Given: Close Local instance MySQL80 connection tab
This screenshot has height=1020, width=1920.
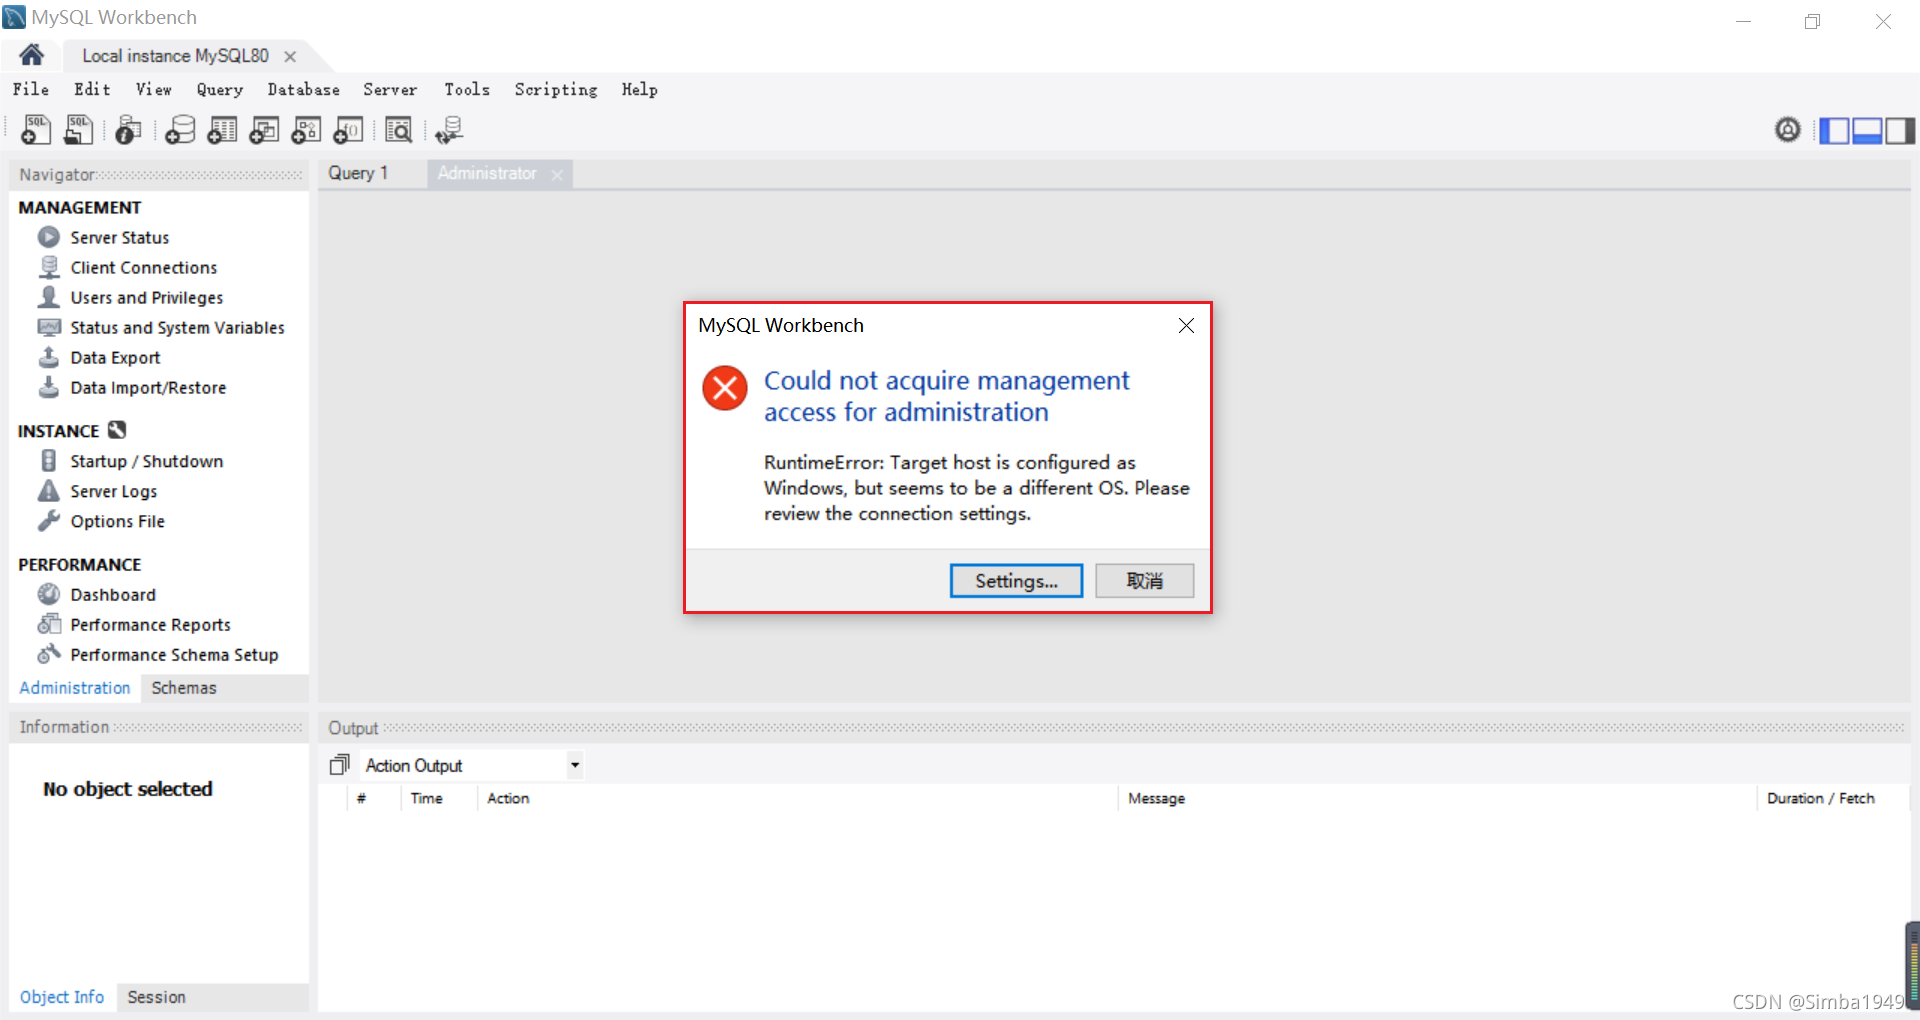Looking at the screenshot, I should [x=290, y=56].
